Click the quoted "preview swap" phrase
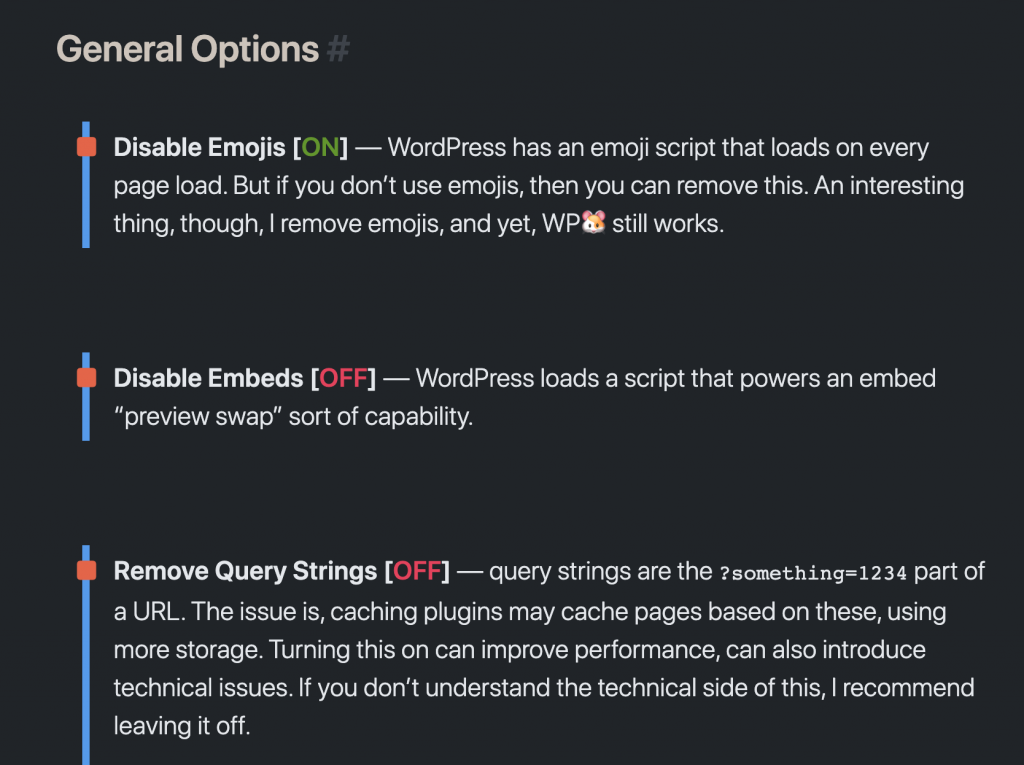Screen dimensions: 1024x765 [x=198, y=416]
